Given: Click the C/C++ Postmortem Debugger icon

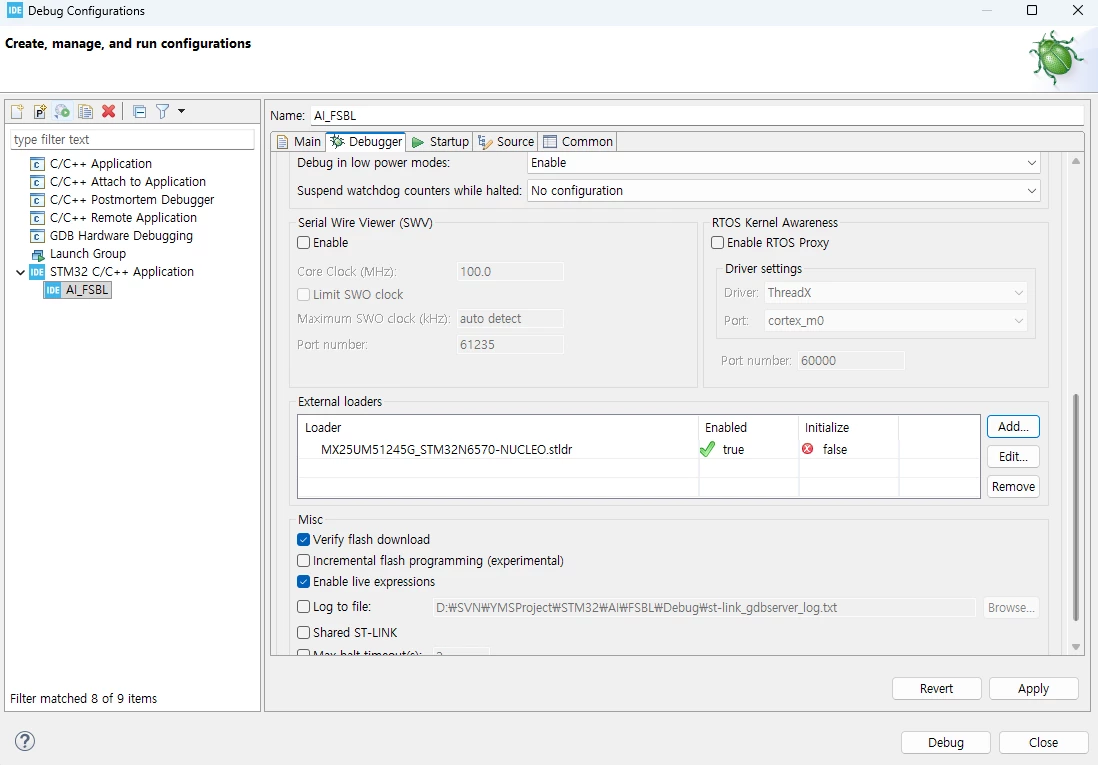Looking at the screenshot, I should pyautogui.click(x=37, y=200).
